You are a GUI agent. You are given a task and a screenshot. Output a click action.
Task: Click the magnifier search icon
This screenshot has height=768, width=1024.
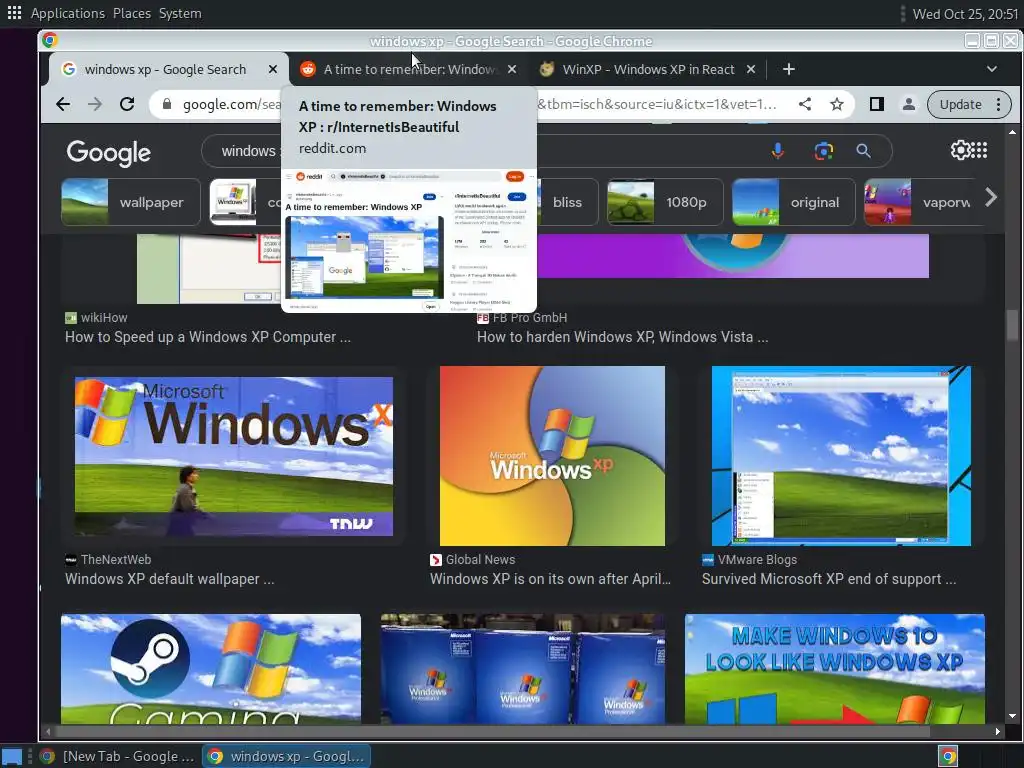coord(863,152)
